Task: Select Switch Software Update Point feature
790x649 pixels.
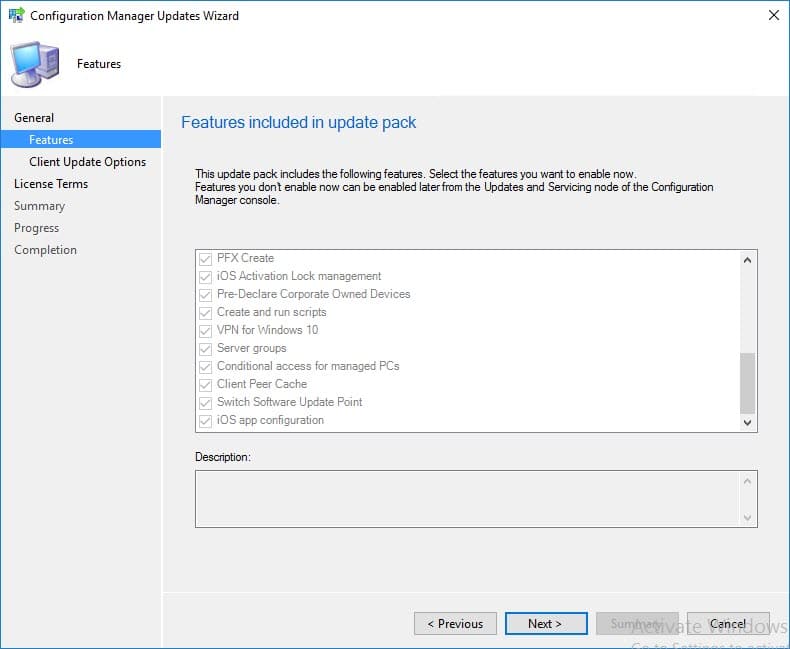Action: pos(289,402)
